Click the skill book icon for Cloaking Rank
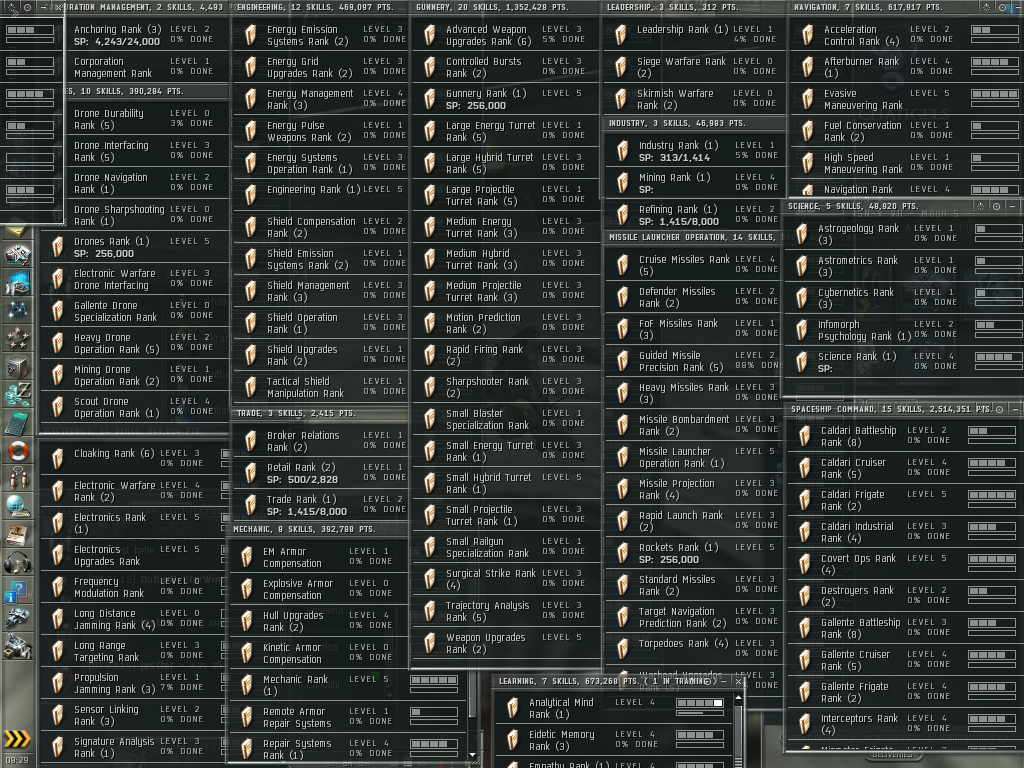Viewport: 1024px width, 768px height. coord(57,458)
